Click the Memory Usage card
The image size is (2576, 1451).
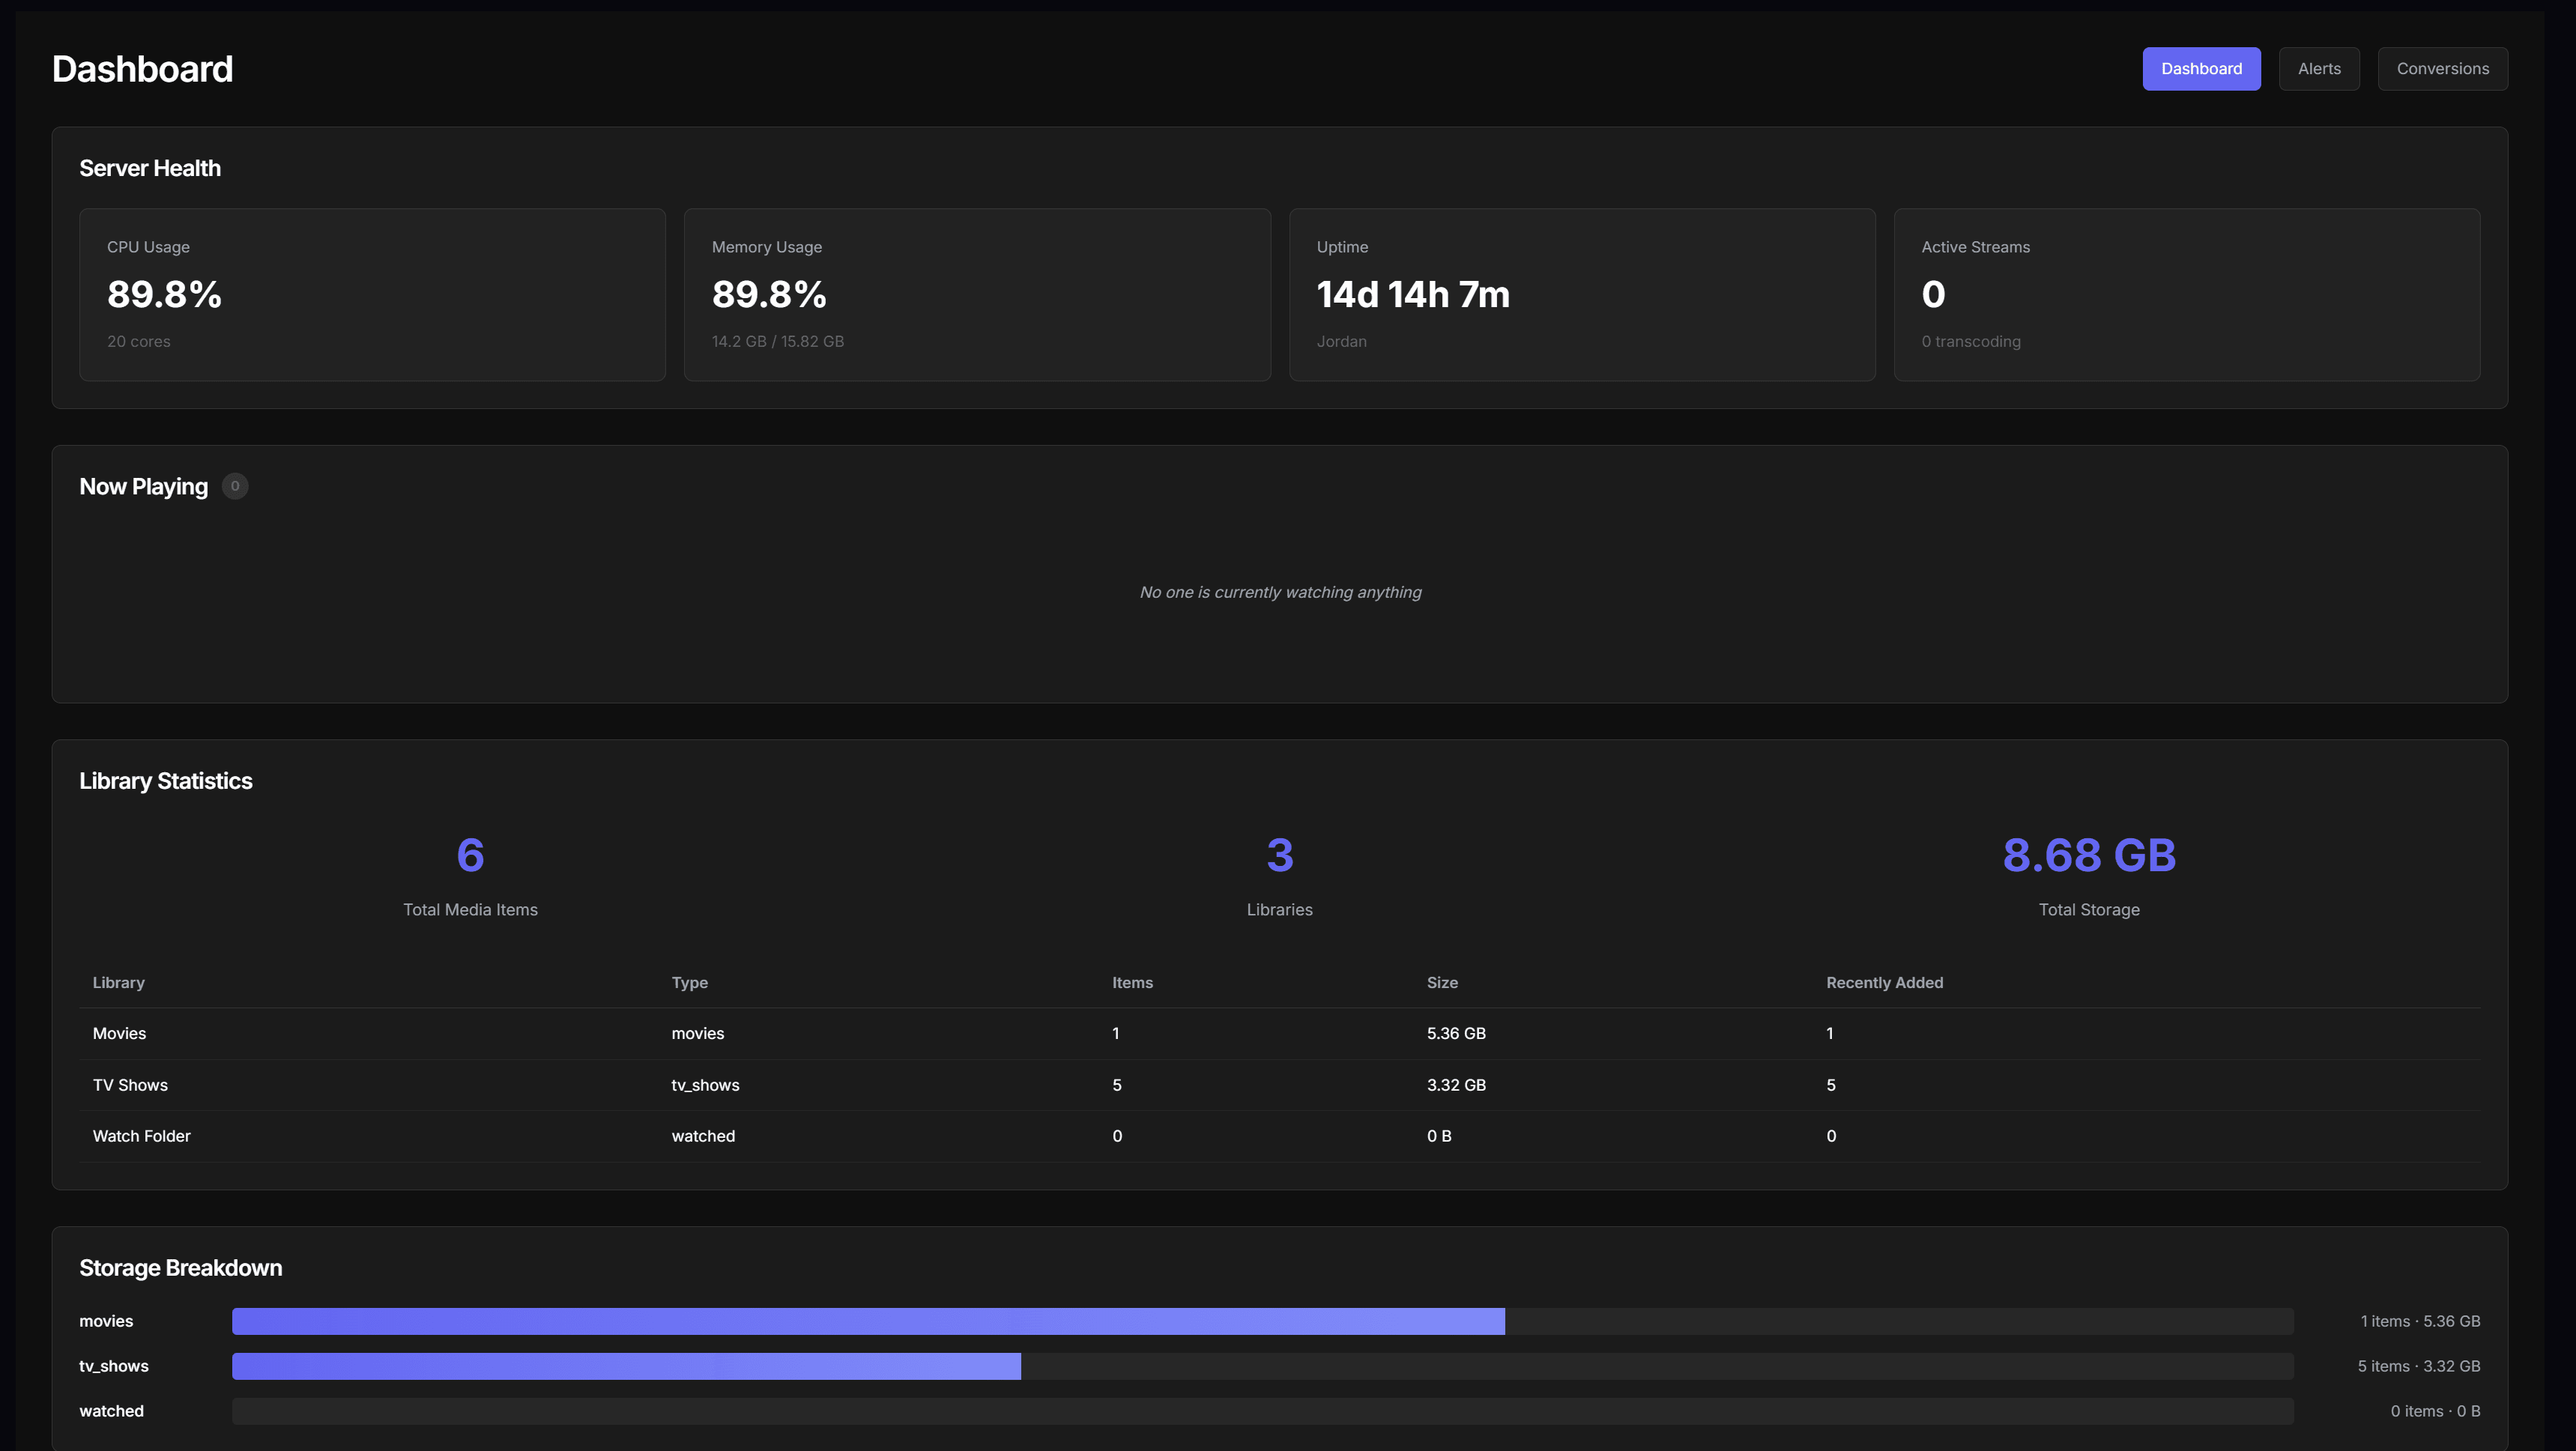tap(977, 294)
